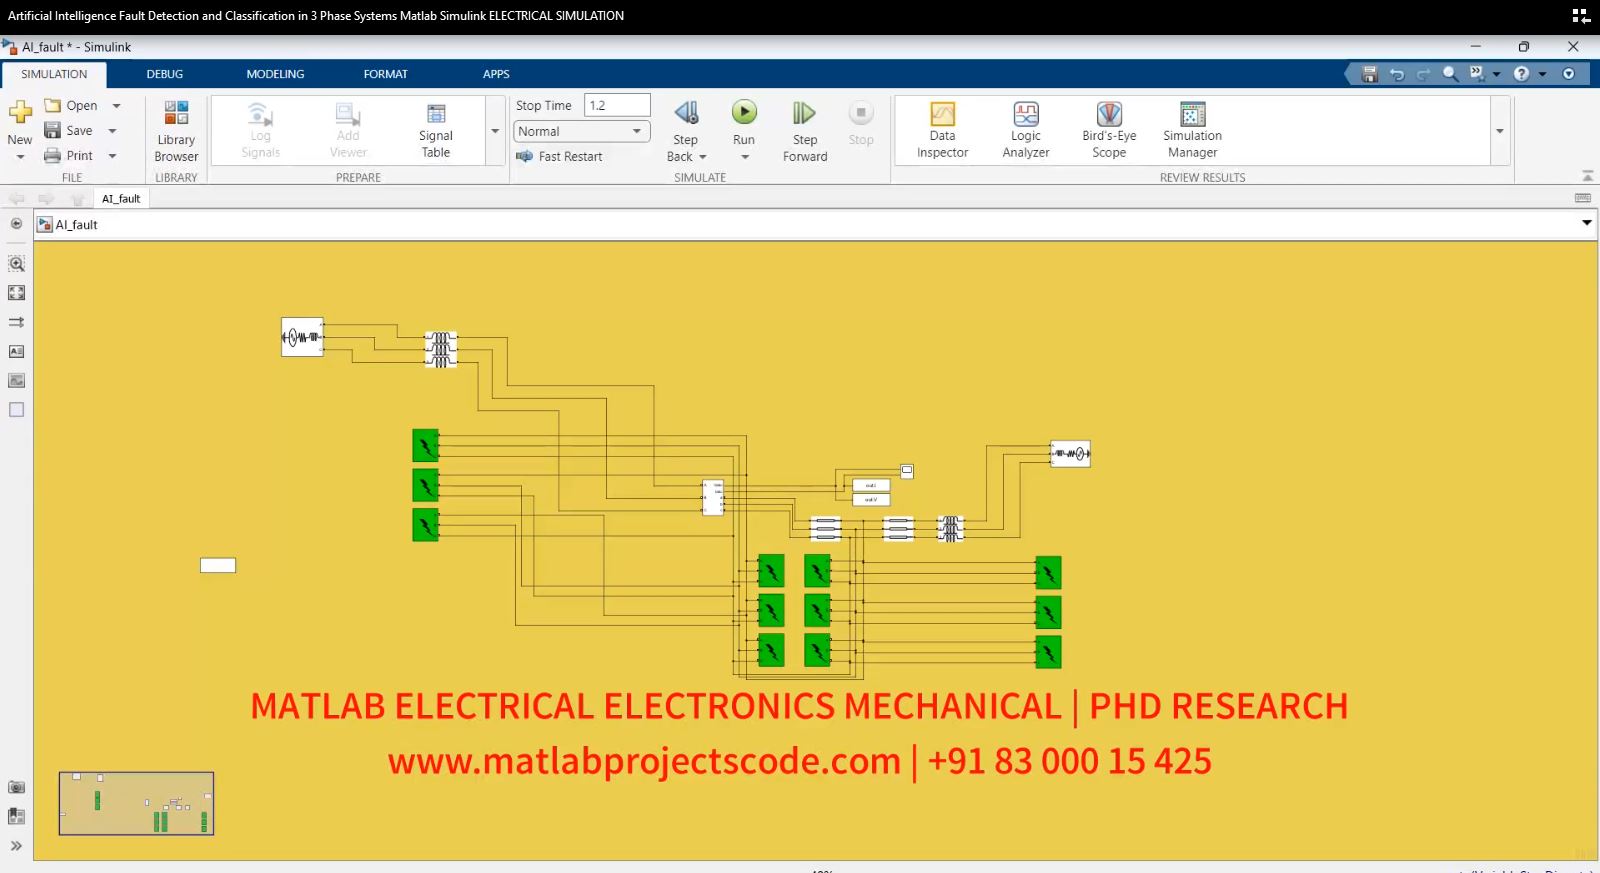Expand the Save dropdown arrow

pyautogui.click(x=112, y=130)
